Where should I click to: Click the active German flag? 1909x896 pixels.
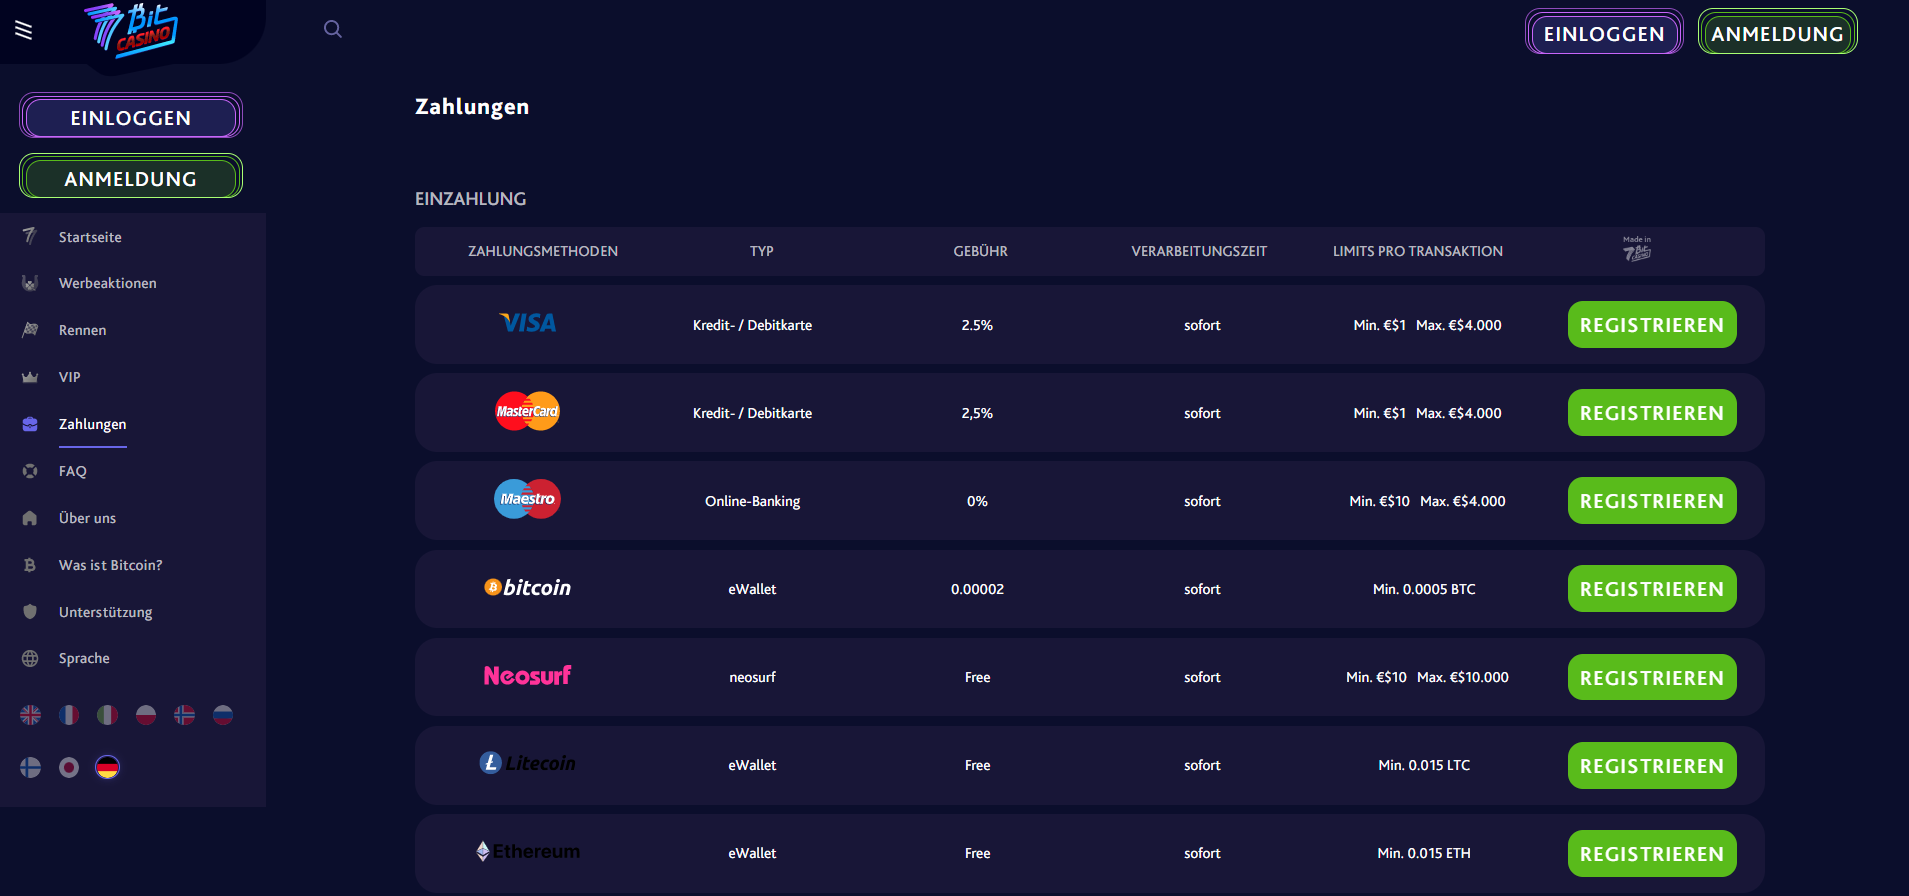click(x=107, y=767)
